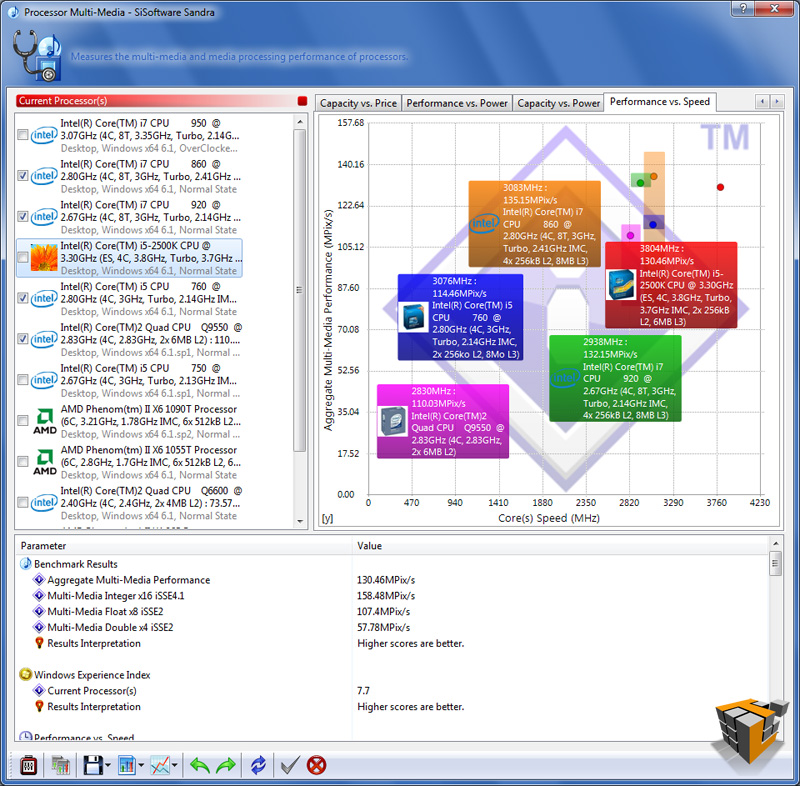This screenshot has height=786, width=800.
Task: Click the Benchmark Results group icon
Action: tap(26, 564)
